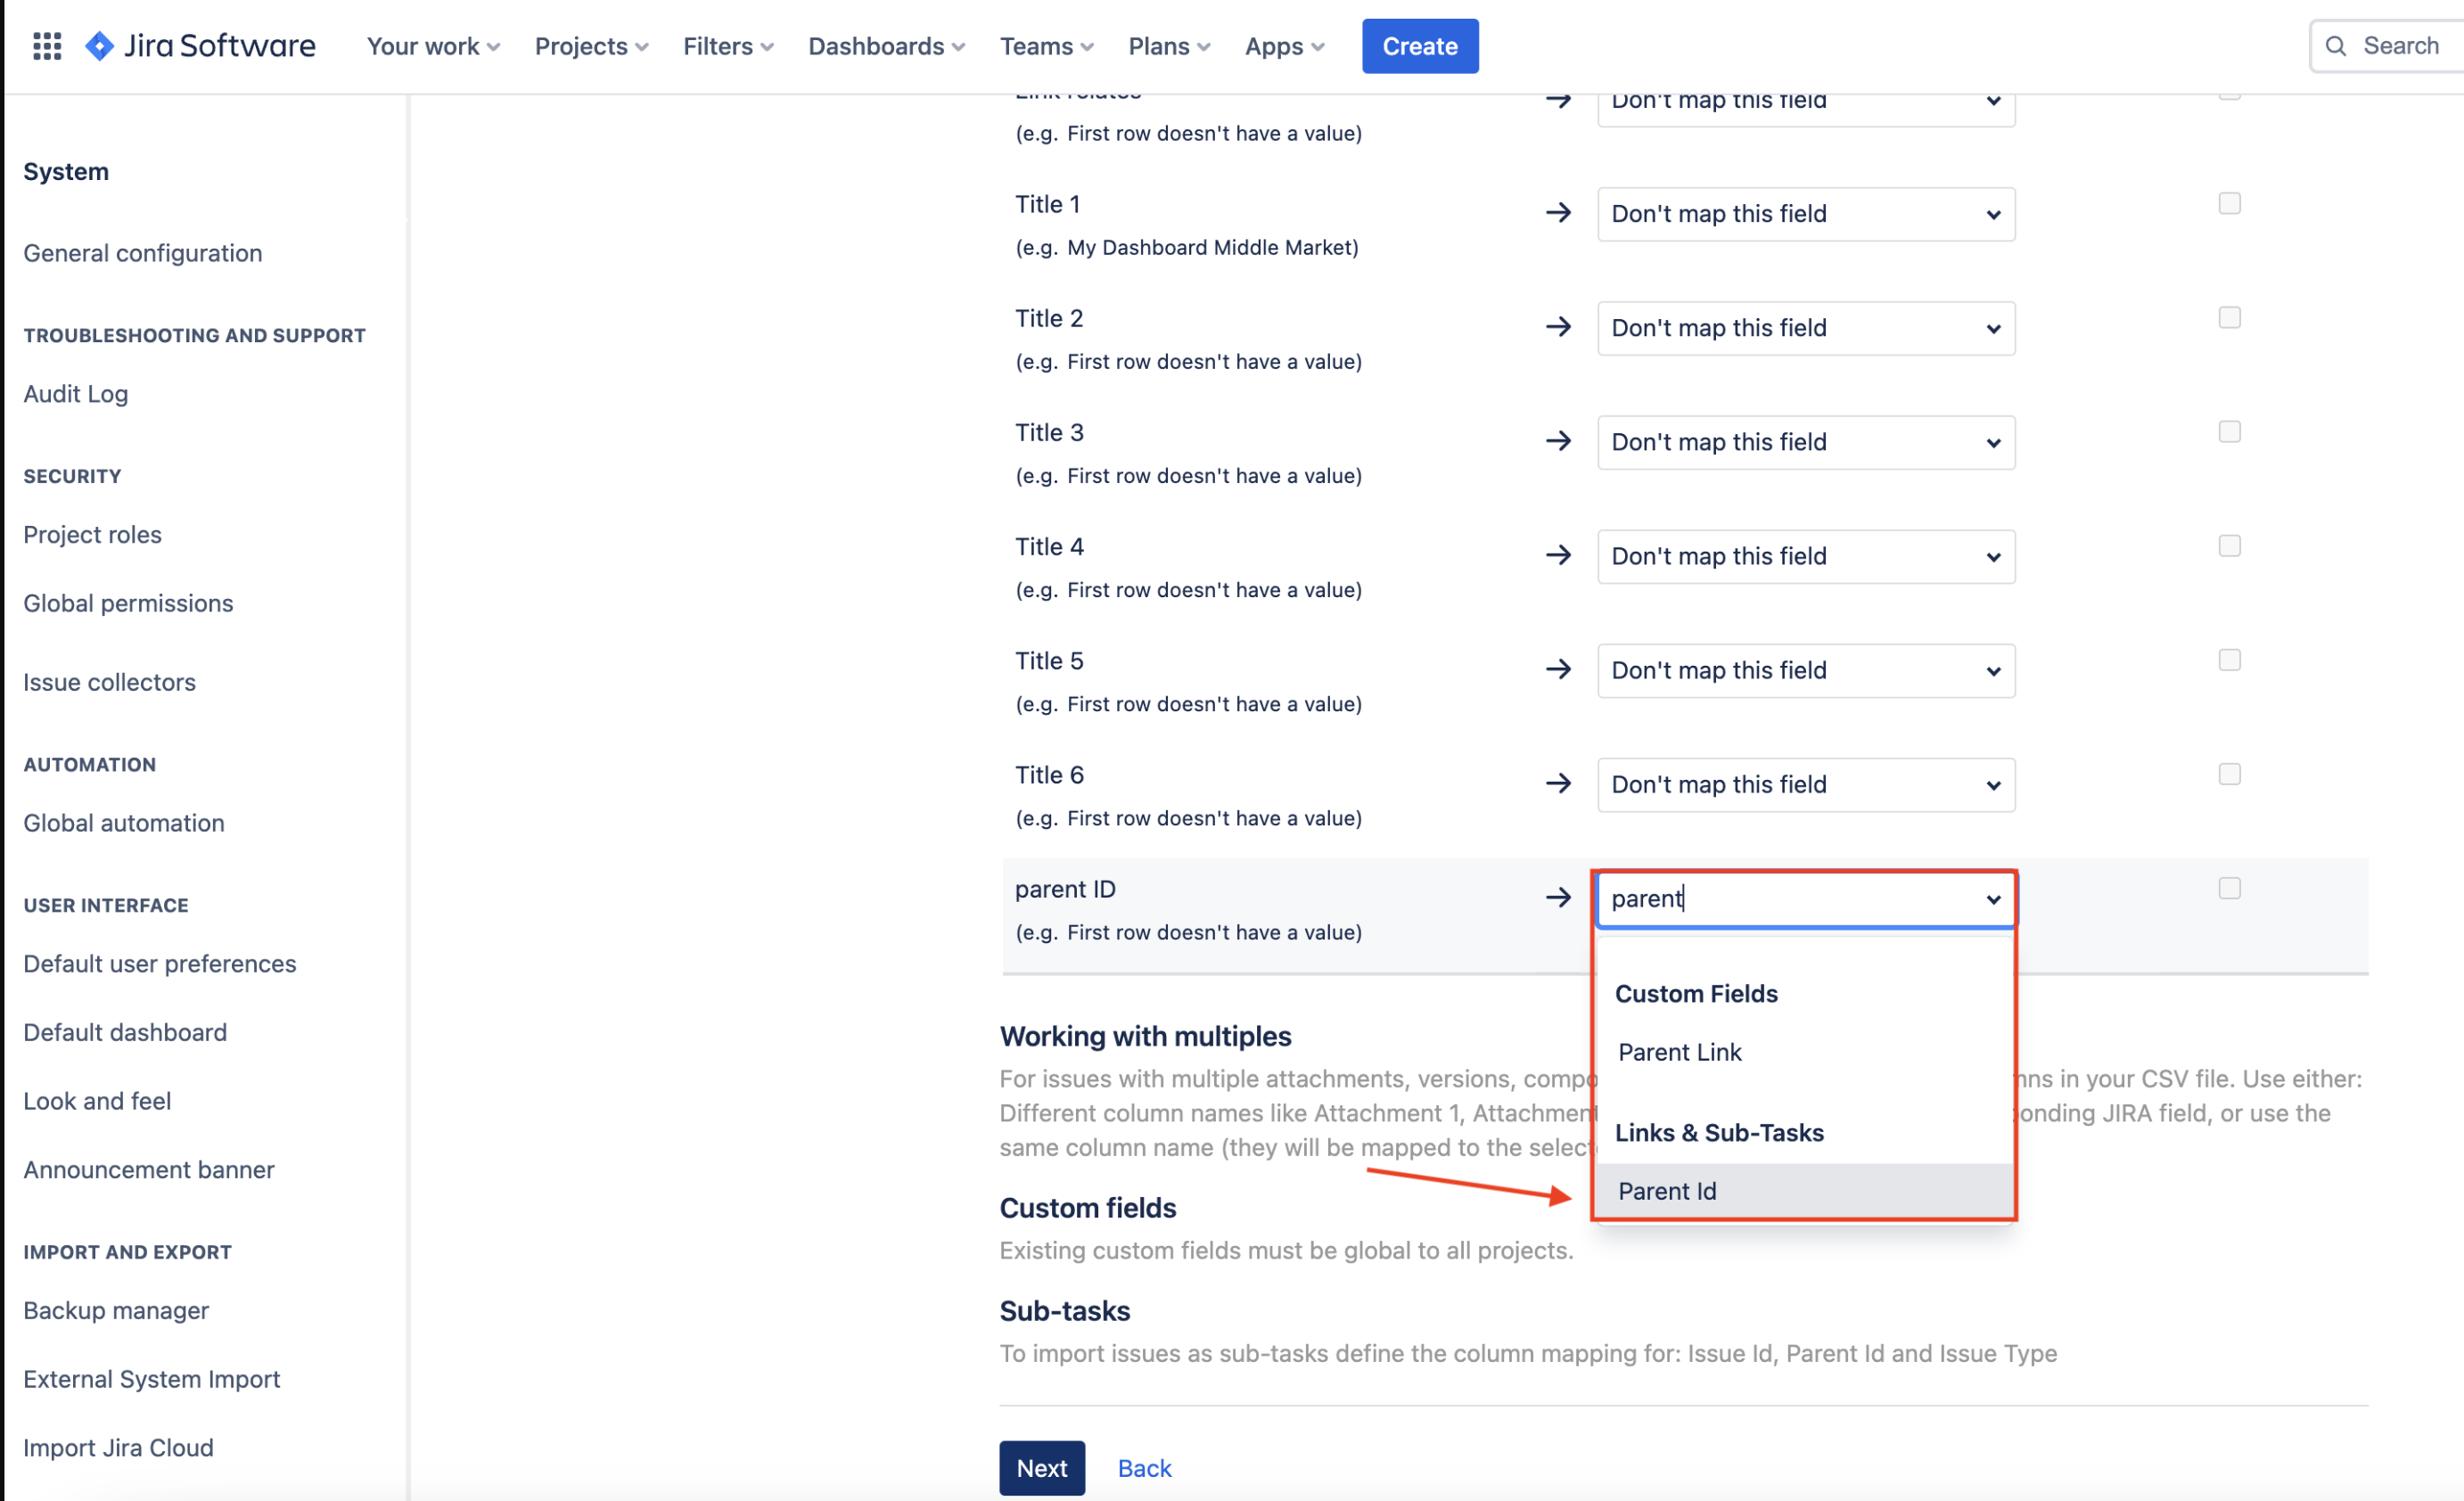Open the Title 6 mapping dropdown
2464x1501 pixels.
click(1805, 785)
